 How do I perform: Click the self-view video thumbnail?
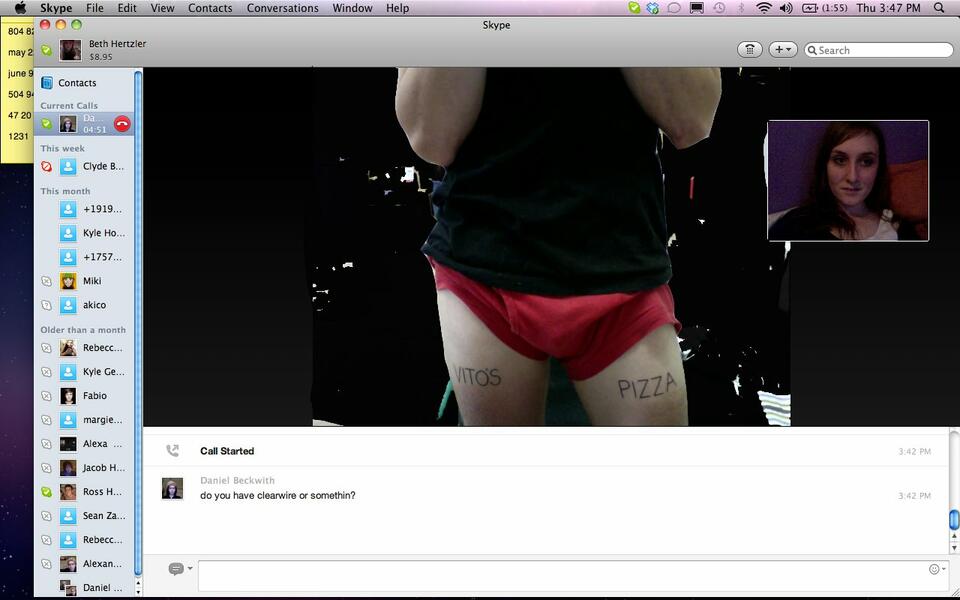coord(848,181)
